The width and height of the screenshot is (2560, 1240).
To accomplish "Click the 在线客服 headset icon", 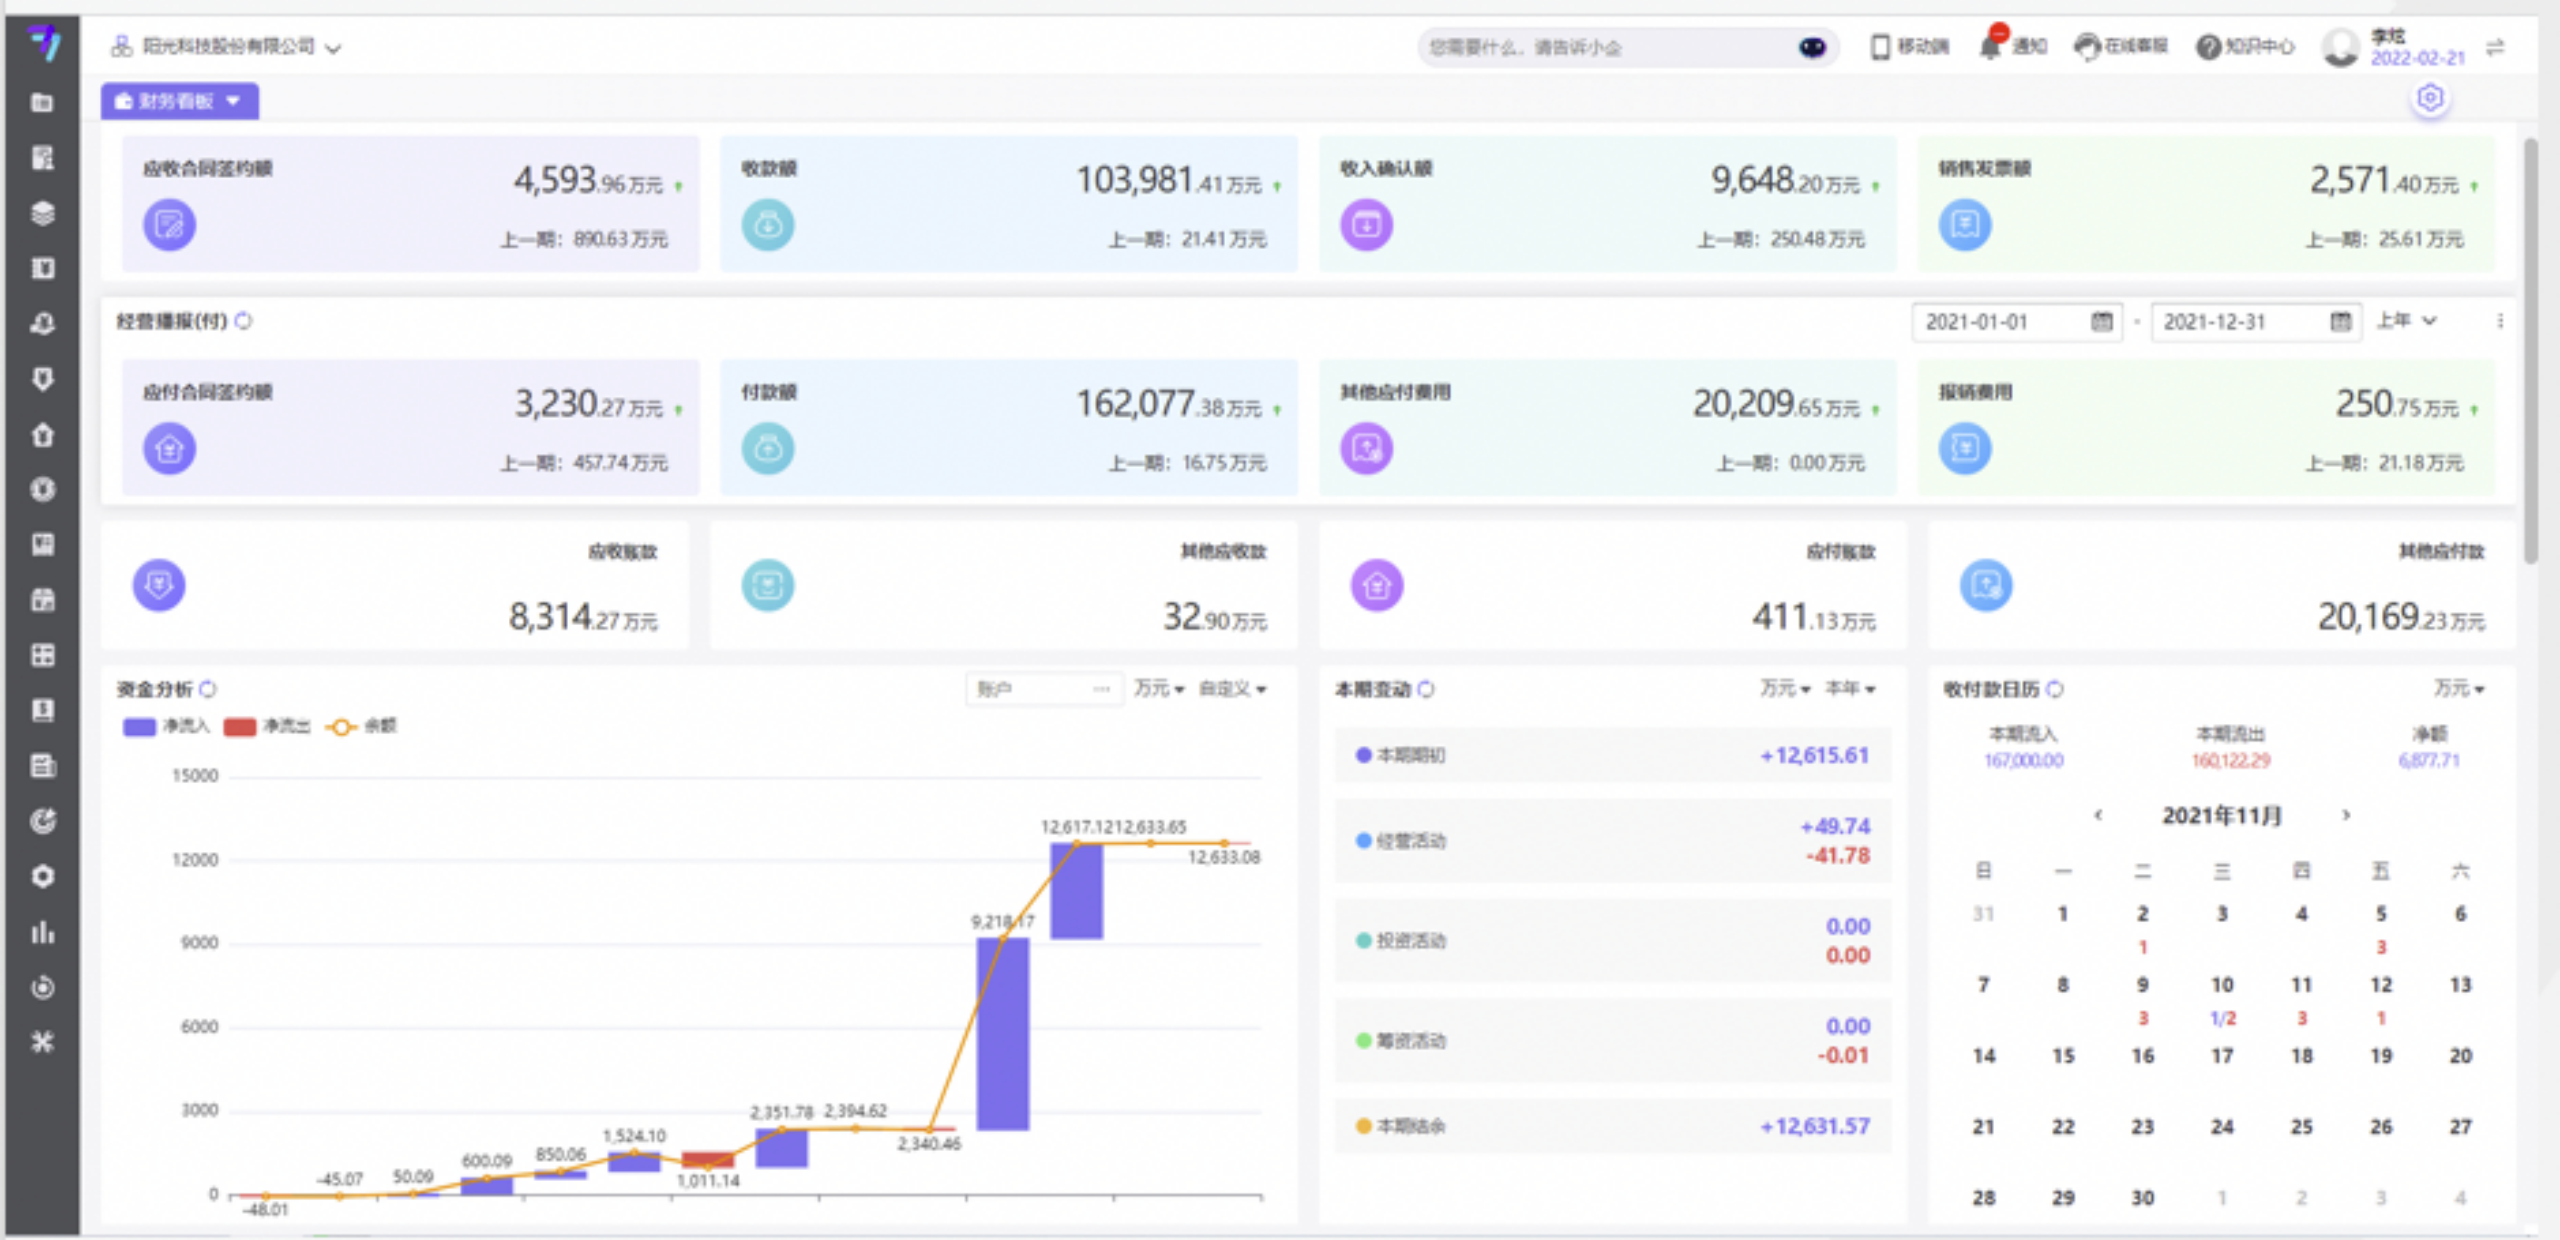I will (x=2086, y=46).
